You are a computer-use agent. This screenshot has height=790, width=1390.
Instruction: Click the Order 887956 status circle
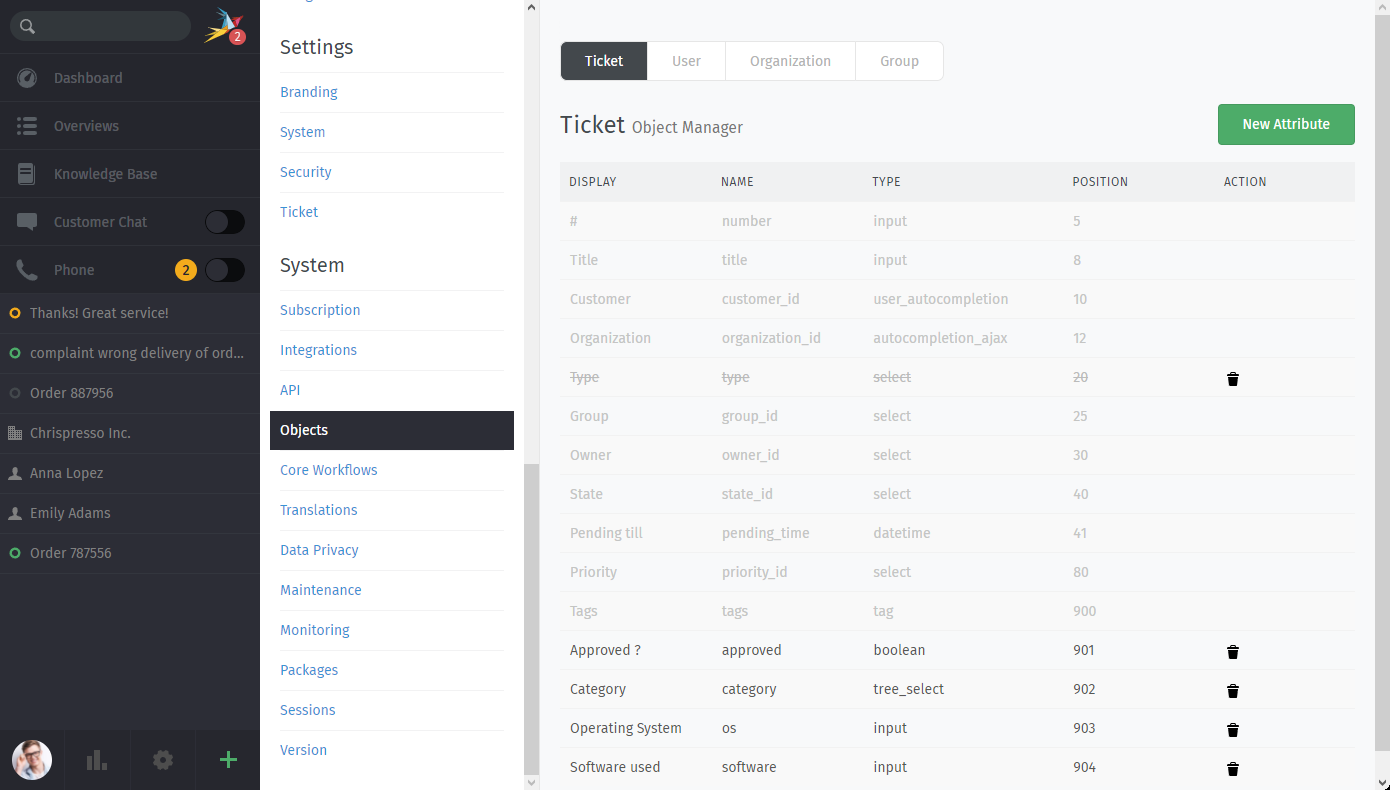pyautogui.click(x=15, y=393)
